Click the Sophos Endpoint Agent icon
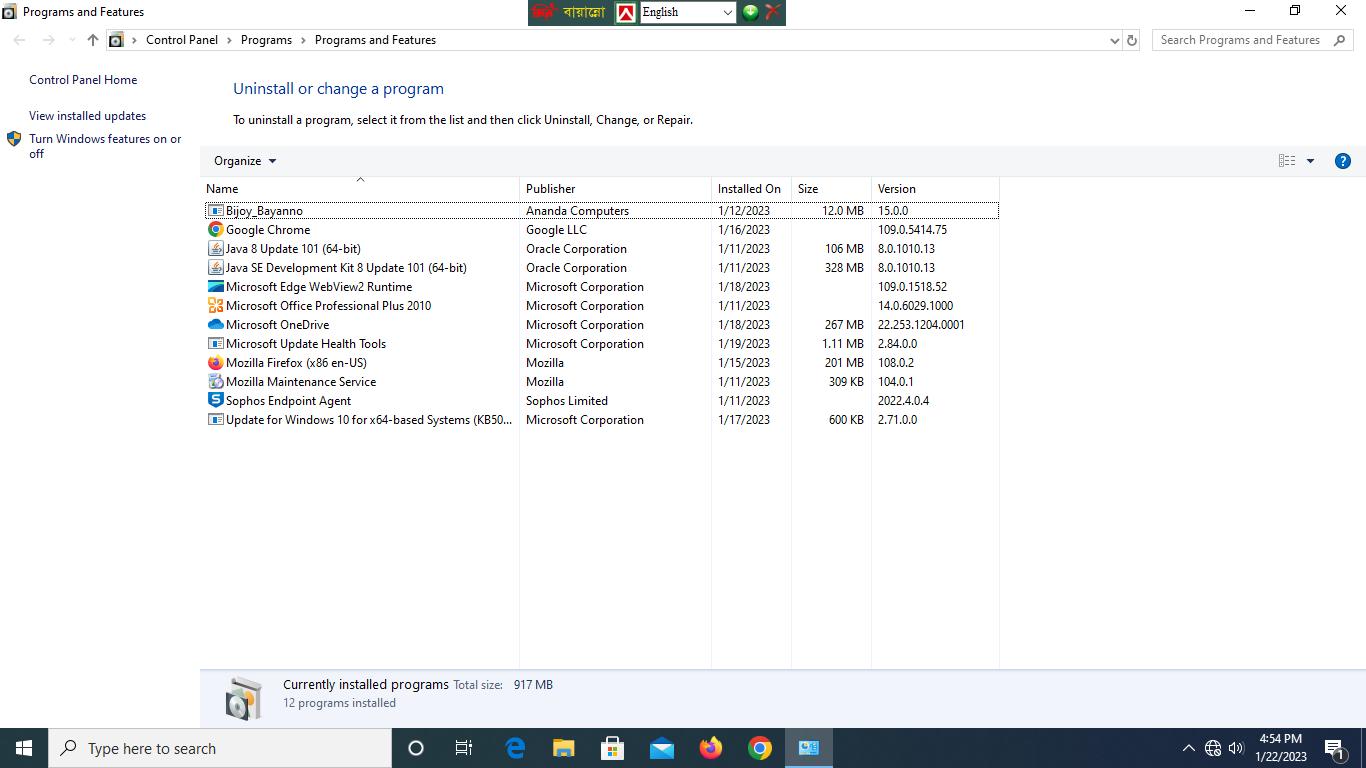 click(215, 401)
